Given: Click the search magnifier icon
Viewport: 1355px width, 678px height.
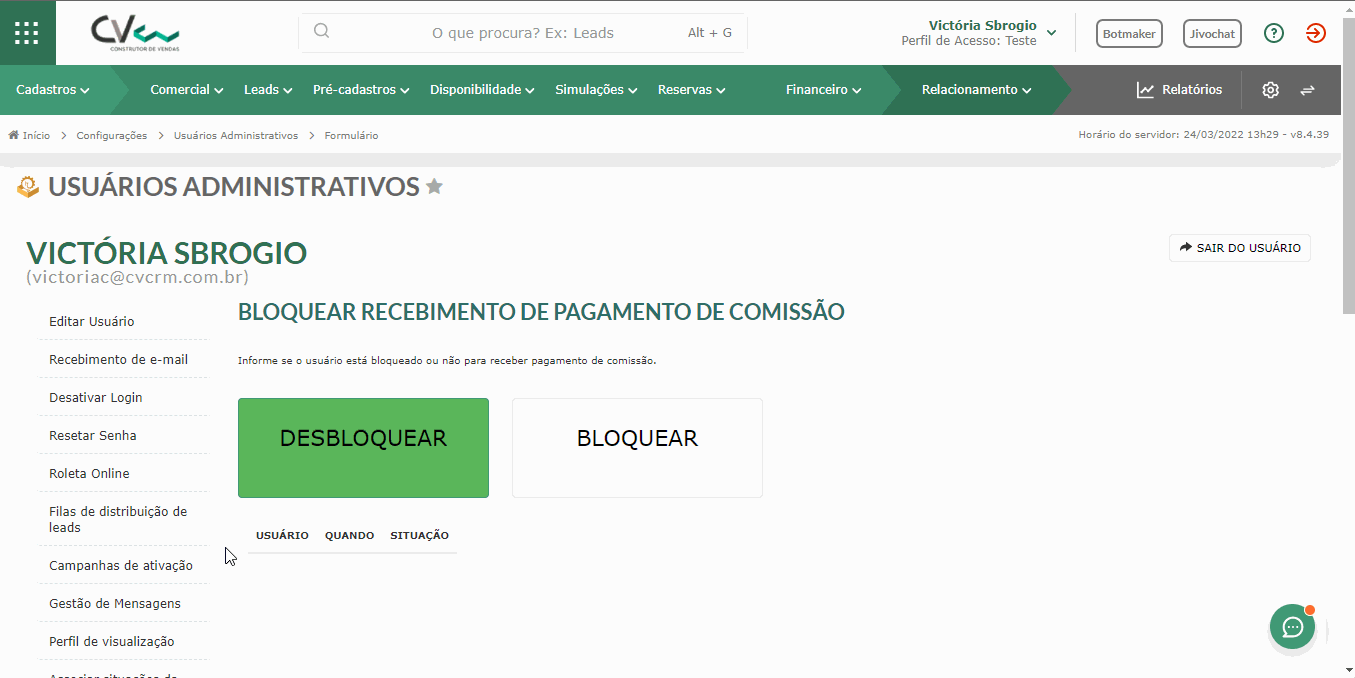Looking at the screenshot, I should [x=321, y=31].
